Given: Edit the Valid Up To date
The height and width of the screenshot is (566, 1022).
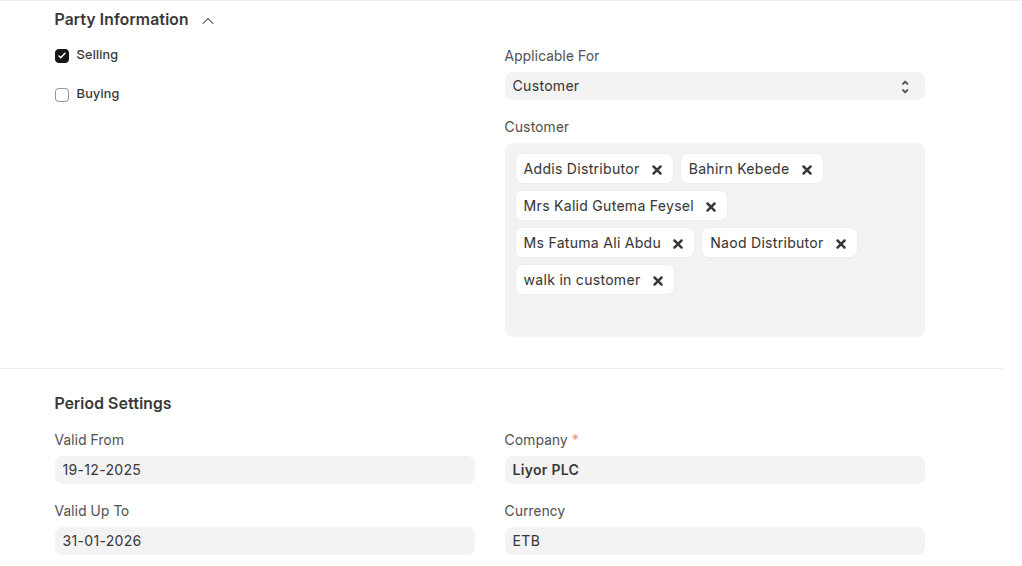Looking at the screenshot, I should pos(264,541).
